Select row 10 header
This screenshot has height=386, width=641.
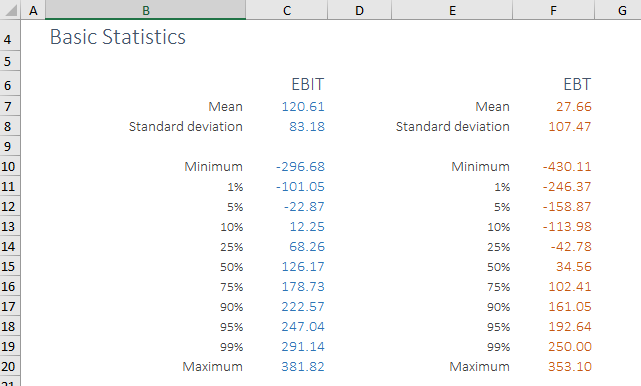point(10,166)
